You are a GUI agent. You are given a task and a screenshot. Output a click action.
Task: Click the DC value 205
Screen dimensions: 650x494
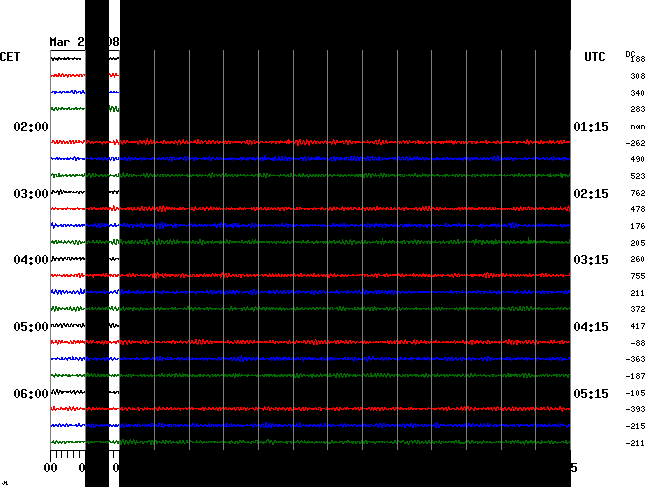point(638,243)
